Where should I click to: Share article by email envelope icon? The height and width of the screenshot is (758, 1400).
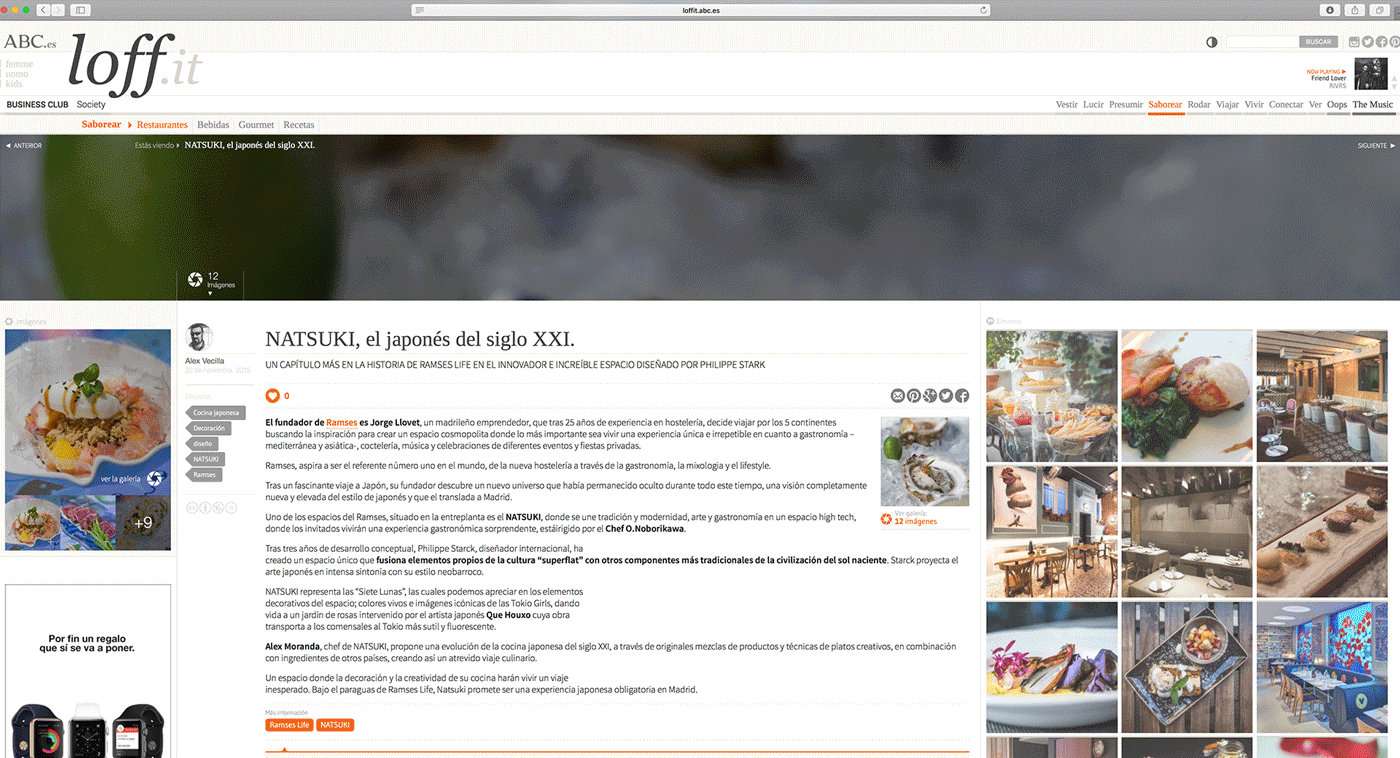(x=897, y=396)
